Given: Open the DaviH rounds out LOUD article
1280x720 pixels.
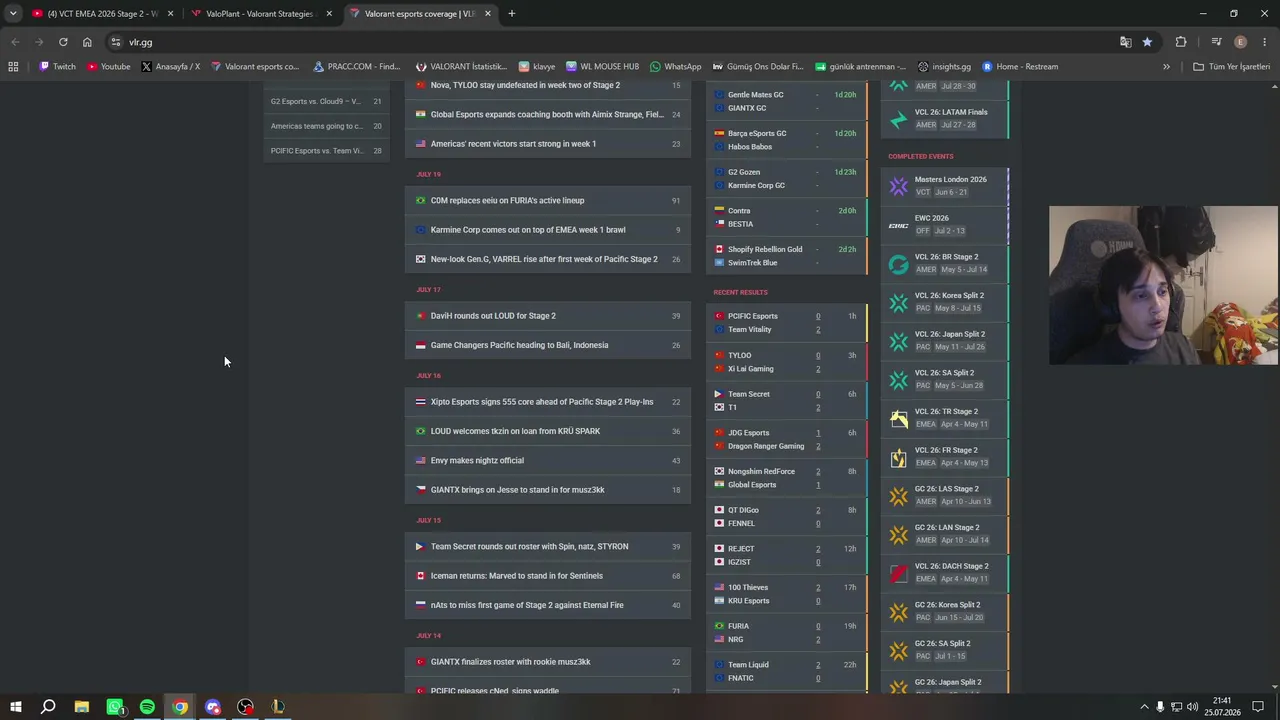Looking at the screenshot, I should [x=548, y=316].
